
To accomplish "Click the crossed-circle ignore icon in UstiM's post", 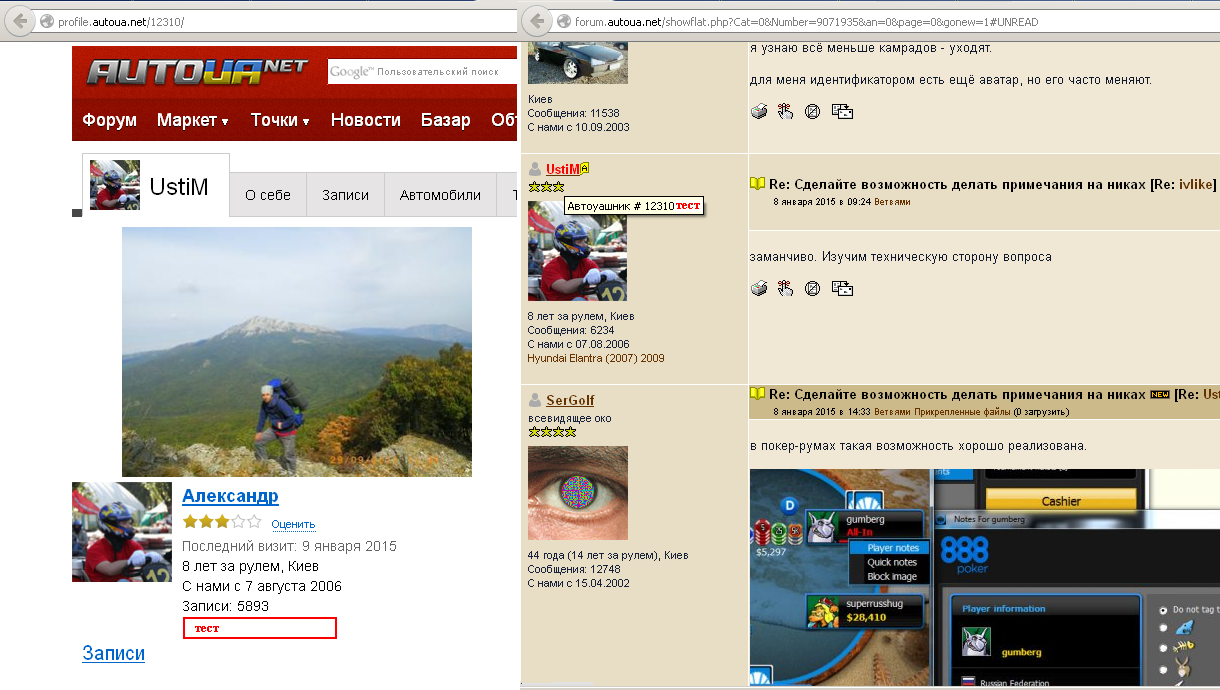I will pos(813,289).
